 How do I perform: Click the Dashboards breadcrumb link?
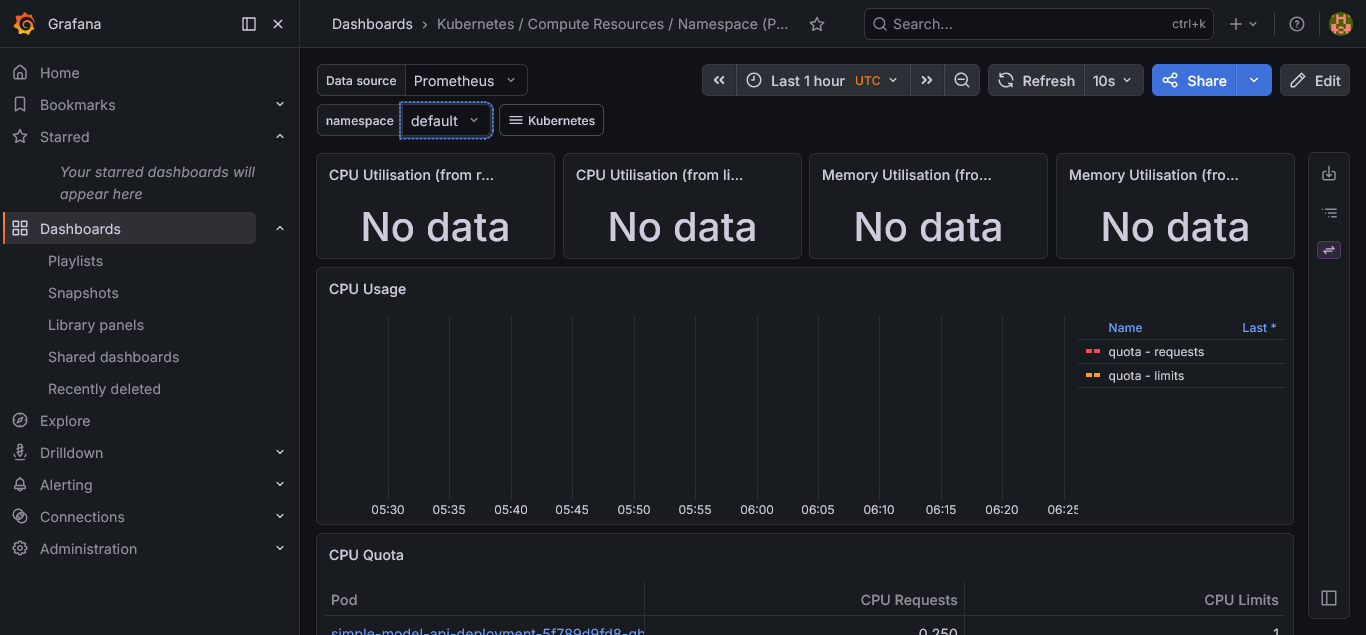click(372, 24)
